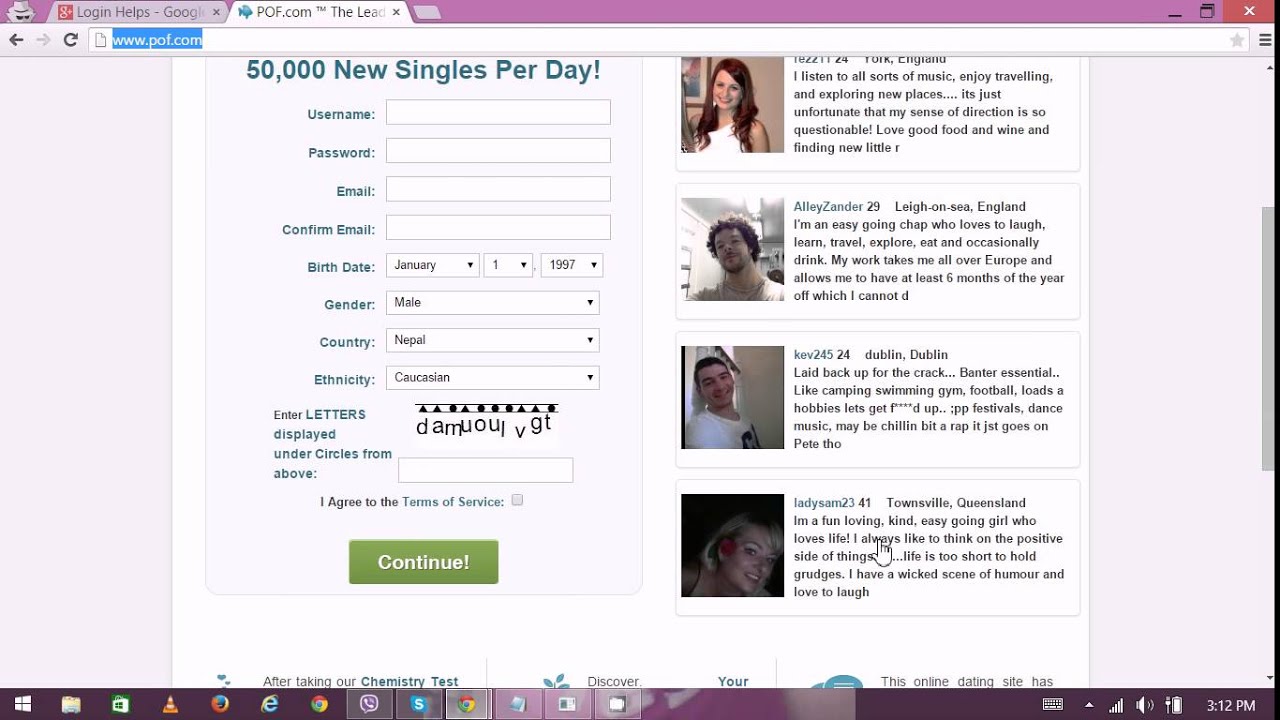Screen dimensions: 1280x720
Task: Open birth month dropdown showing January
Action: (433, 265)
